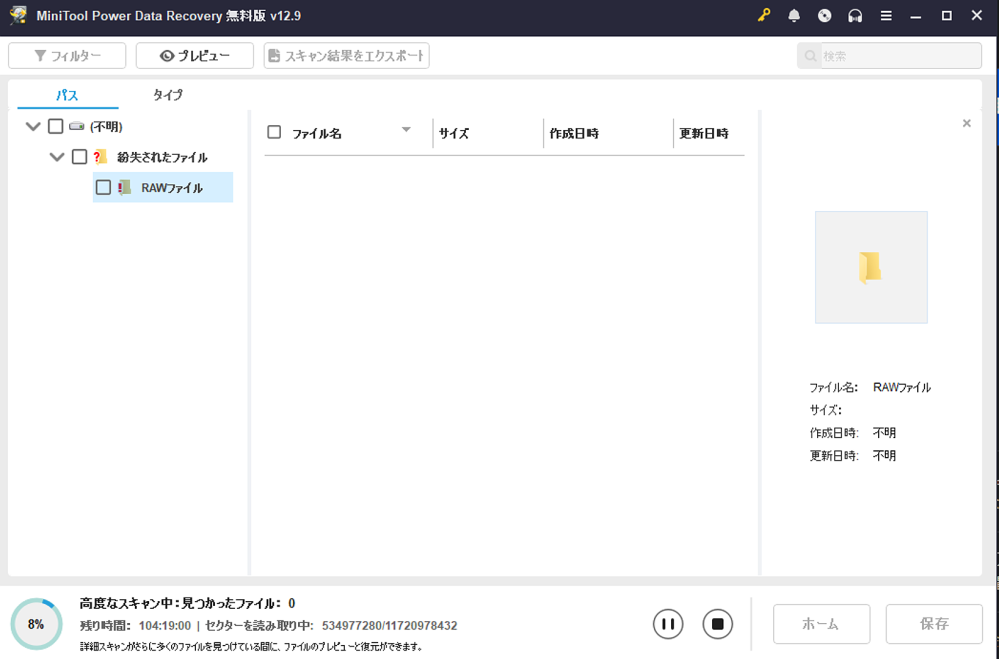999x659 pixels.
Task: Pause the scan
Action: 668,624
